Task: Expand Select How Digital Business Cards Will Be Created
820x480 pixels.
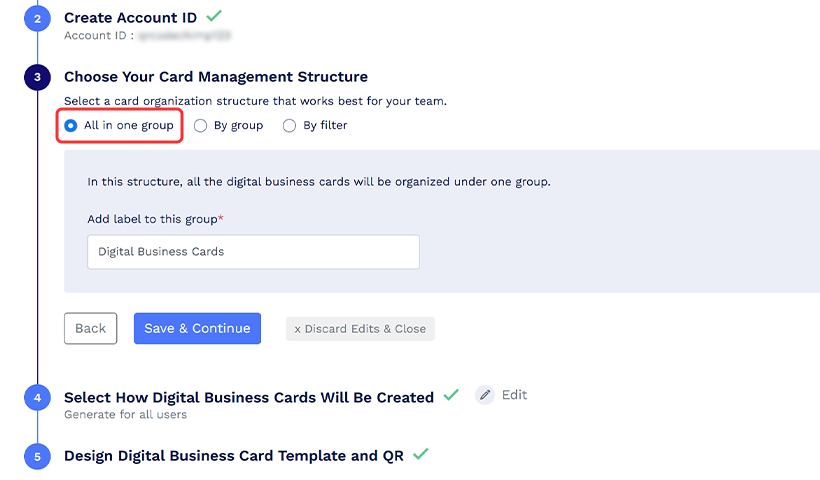Action: pos(248,397)
